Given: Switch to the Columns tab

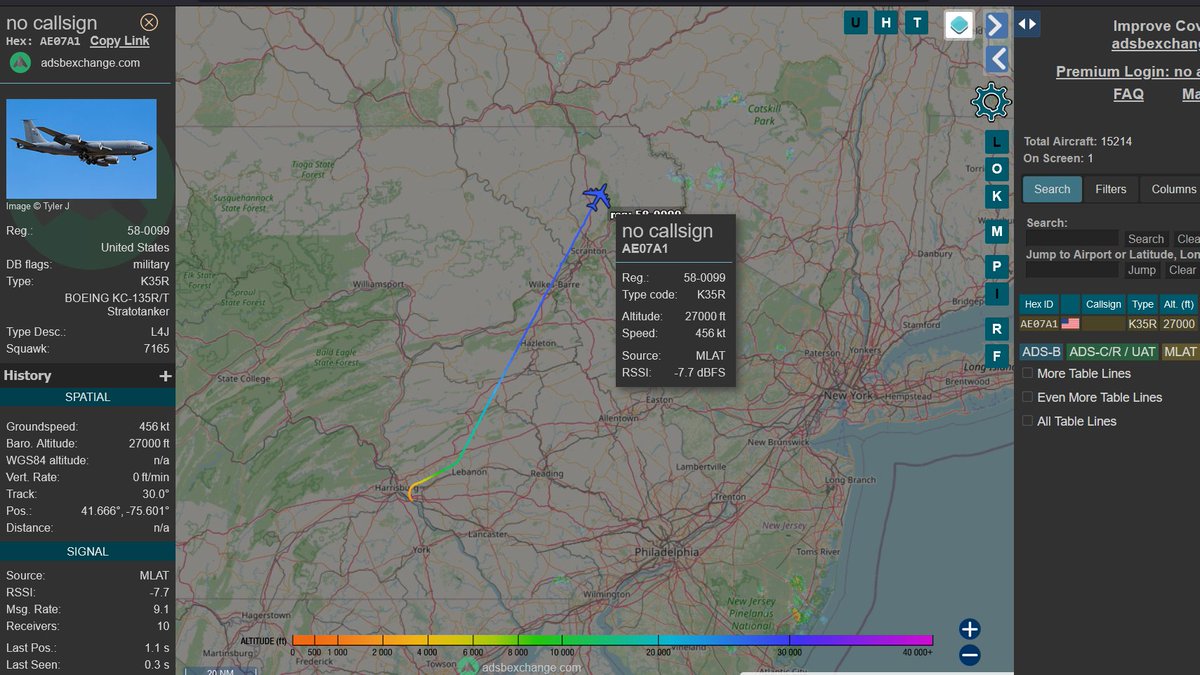Looking at the screenshot, I should [1173, 189].
